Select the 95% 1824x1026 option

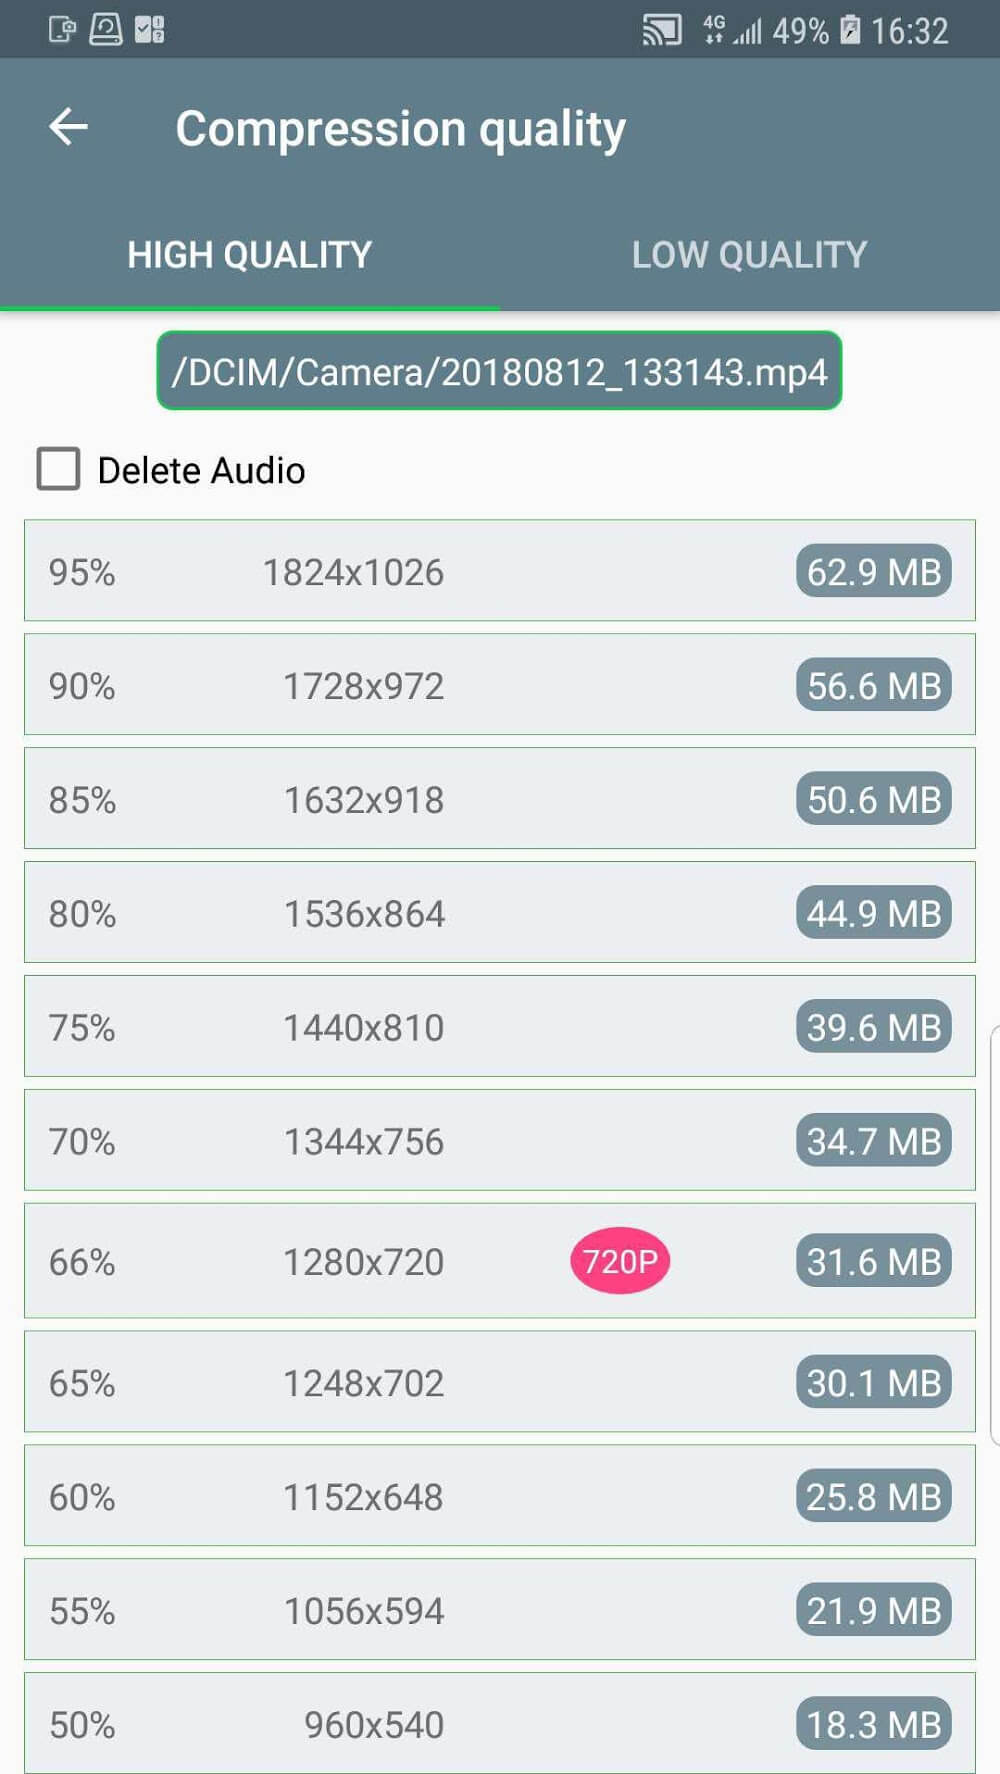499,571
